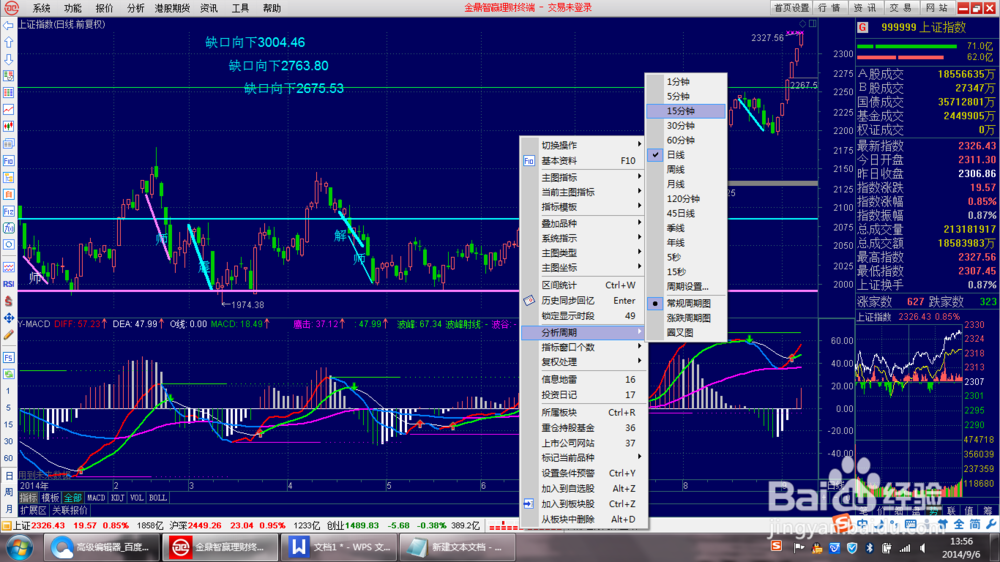Open WPS document from Windows taskbar
1000x562 pixels.
tap(339, 547)
